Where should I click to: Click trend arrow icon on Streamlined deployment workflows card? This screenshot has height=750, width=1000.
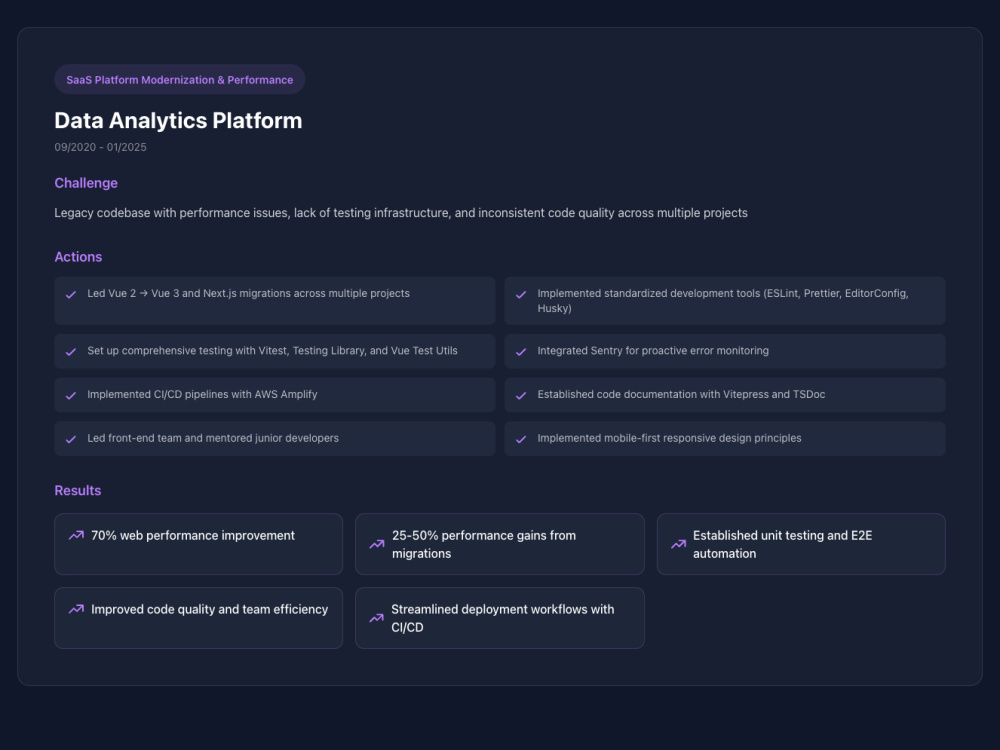[377, 618]
